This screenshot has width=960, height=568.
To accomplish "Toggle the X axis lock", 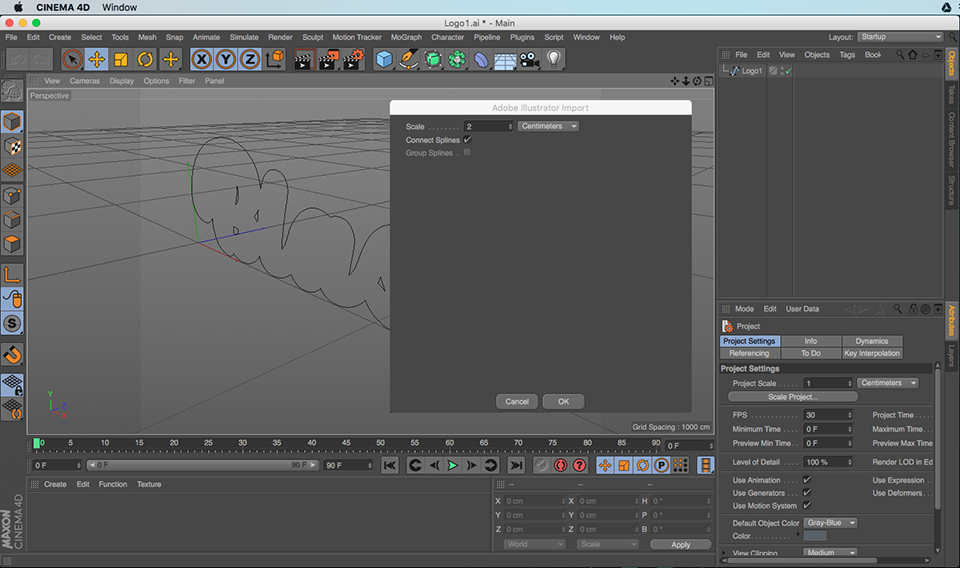I will tap(201, 59).
